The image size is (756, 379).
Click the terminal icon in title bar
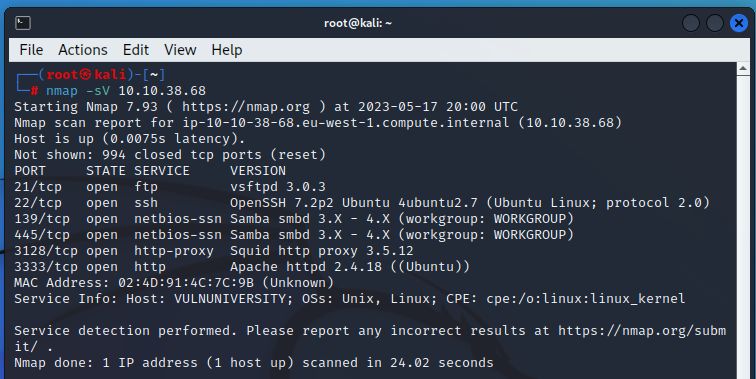pos(23,23)
